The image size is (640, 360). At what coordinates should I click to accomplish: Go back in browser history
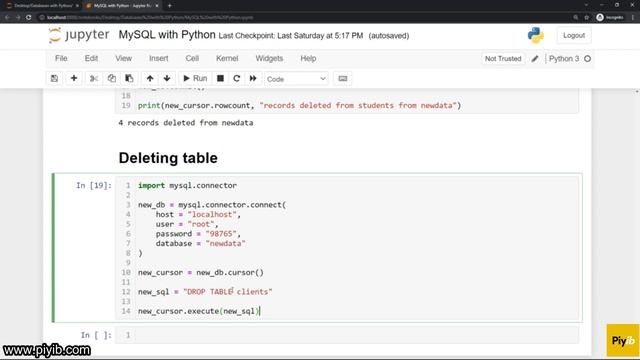tap(7, 18)
